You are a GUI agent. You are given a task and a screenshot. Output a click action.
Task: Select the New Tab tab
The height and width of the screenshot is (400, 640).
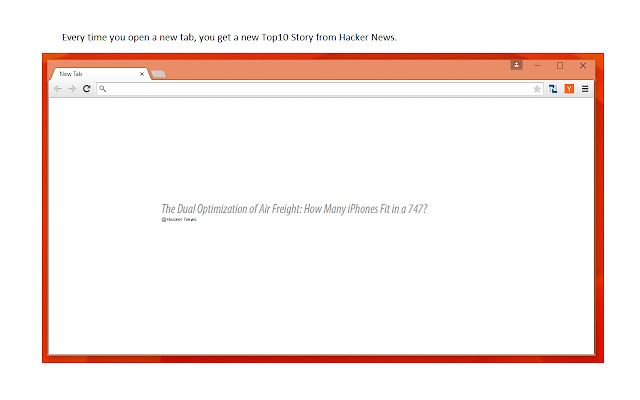click(99, 74)
